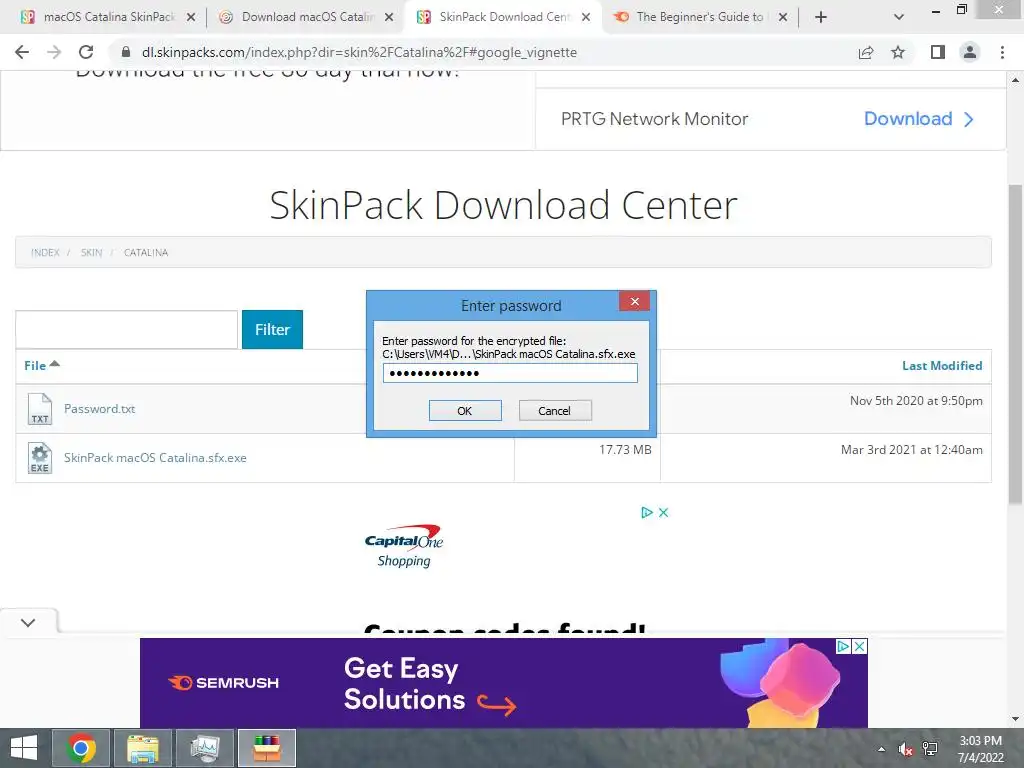This screenshot has width=1024, height=768.
Task: Open the Password.txt file link
Action: point(99,409)
